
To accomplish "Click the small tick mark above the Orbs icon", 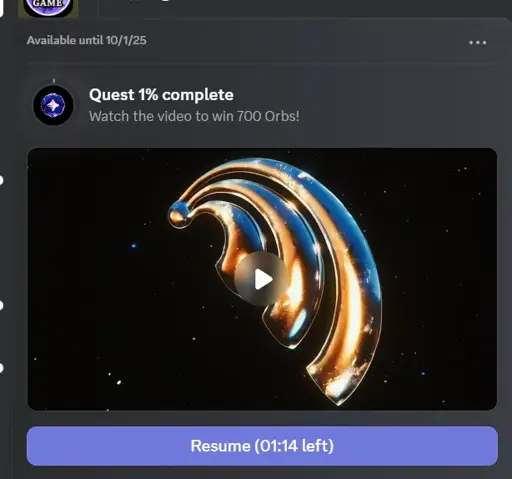I will [x=54, y=81].
